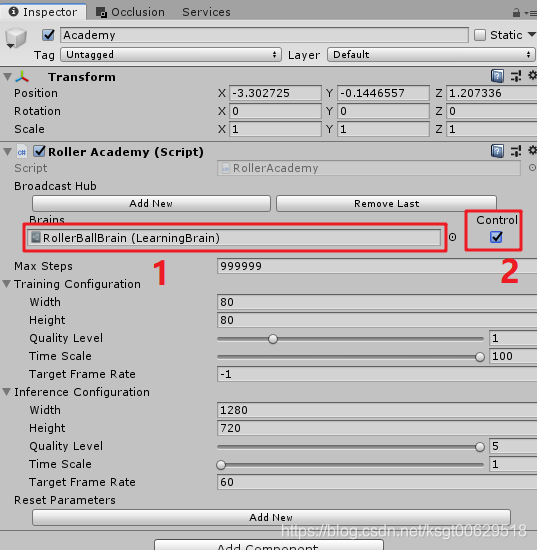Viewport: 537px width, 550px height.
Task: Click the Rotation Y field
Action: click(383, 111)
